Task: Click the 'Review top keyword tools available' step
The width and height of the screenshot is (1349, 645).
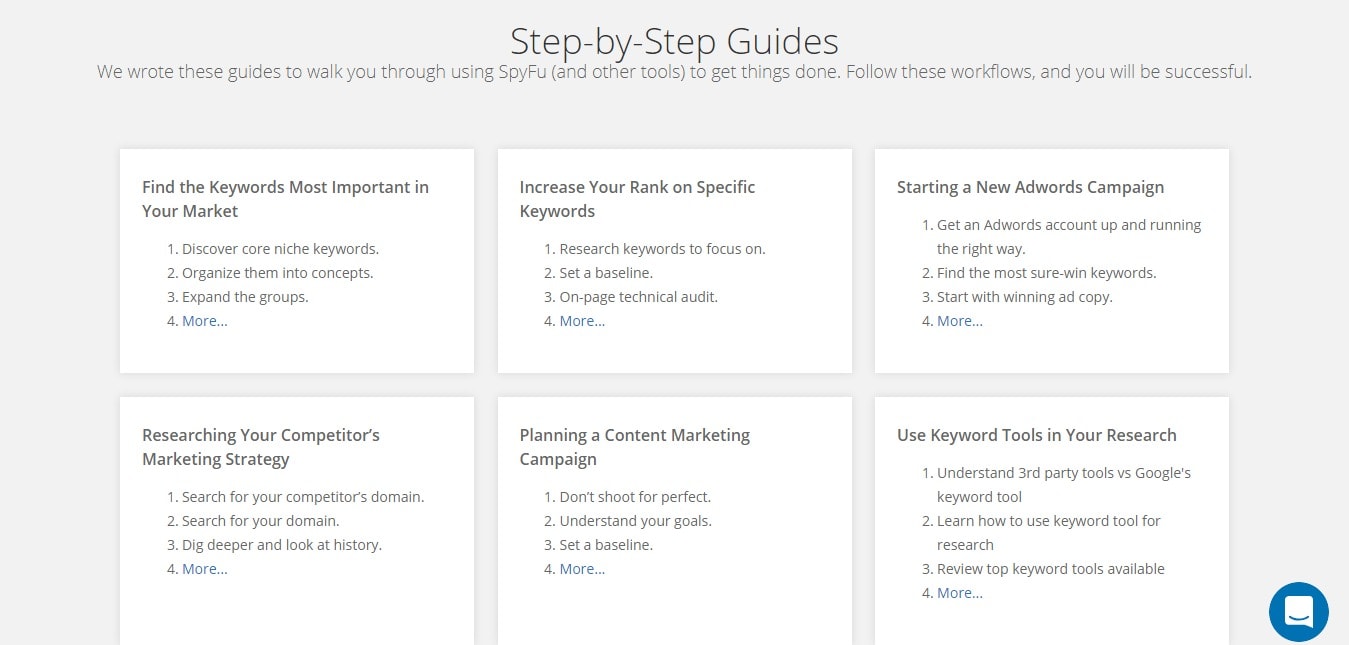Action: coord(1051,569)
